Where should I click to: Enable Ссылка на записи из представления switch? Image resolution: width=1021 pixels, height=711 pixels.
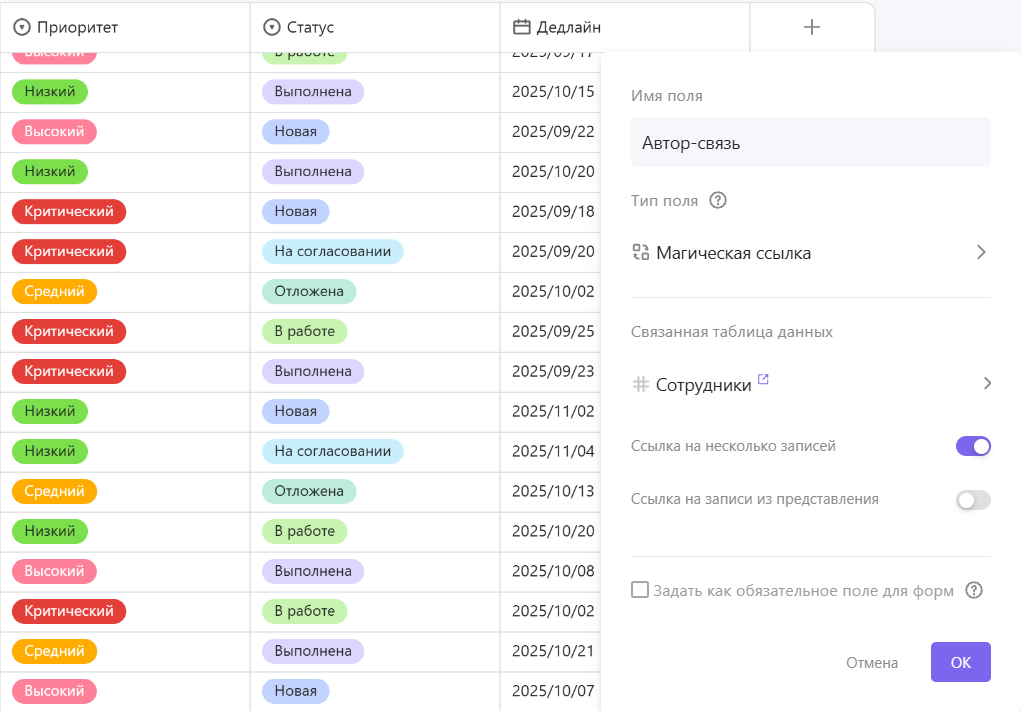tap(973, 500)
